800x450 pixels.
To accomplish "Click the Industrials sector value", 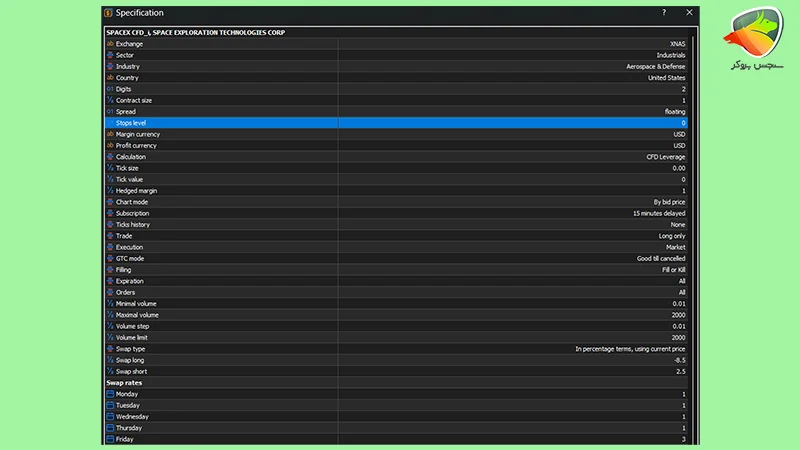I will point(671,55).
